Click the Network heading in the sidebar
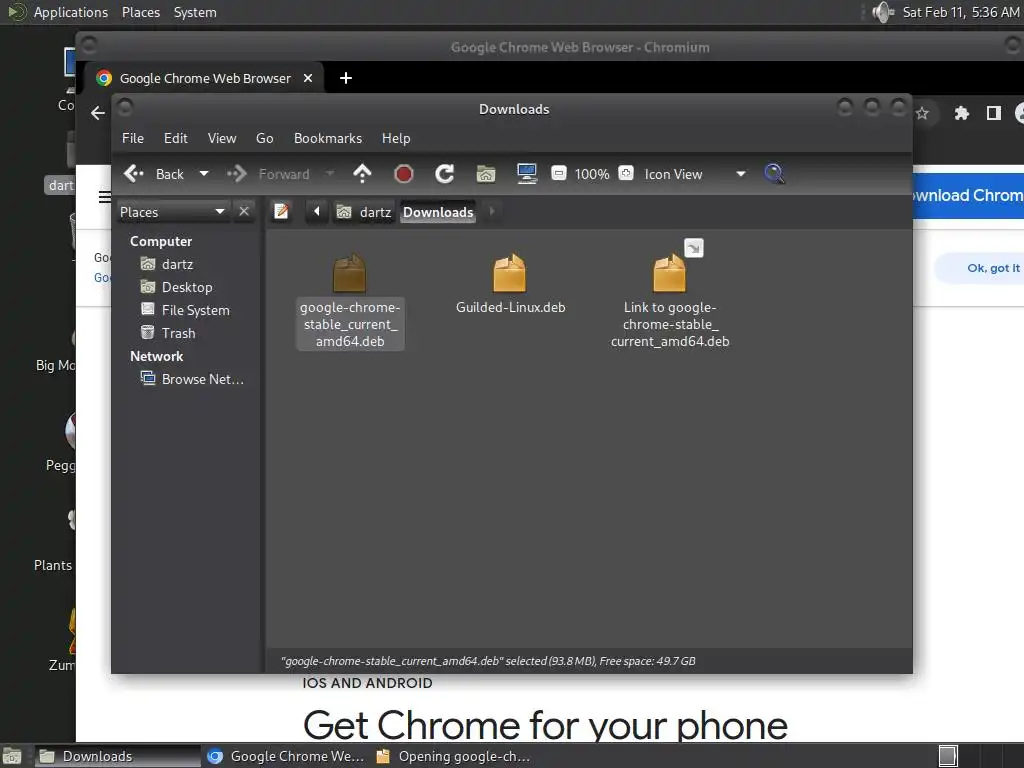 157,357
